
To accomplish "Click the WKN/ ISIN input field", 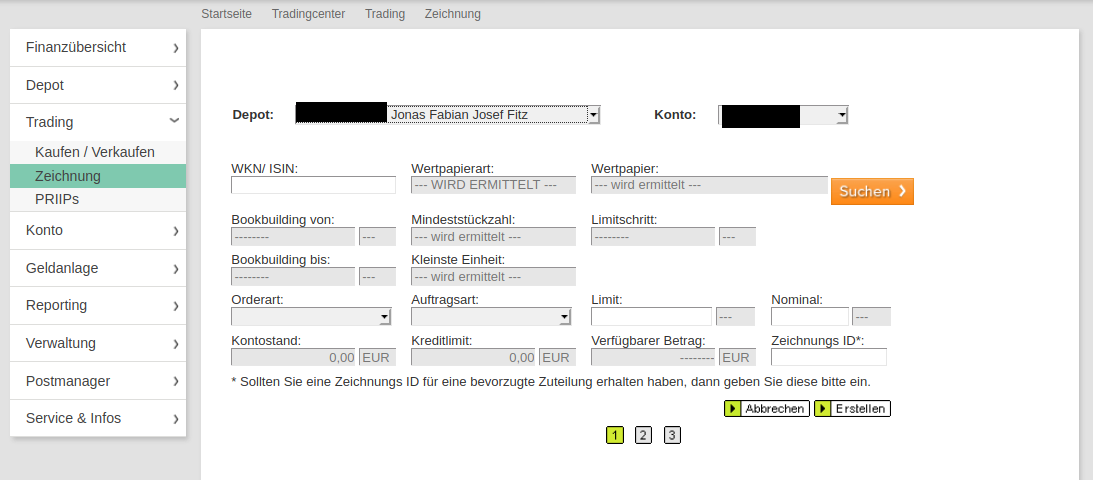I will [313, 185].
